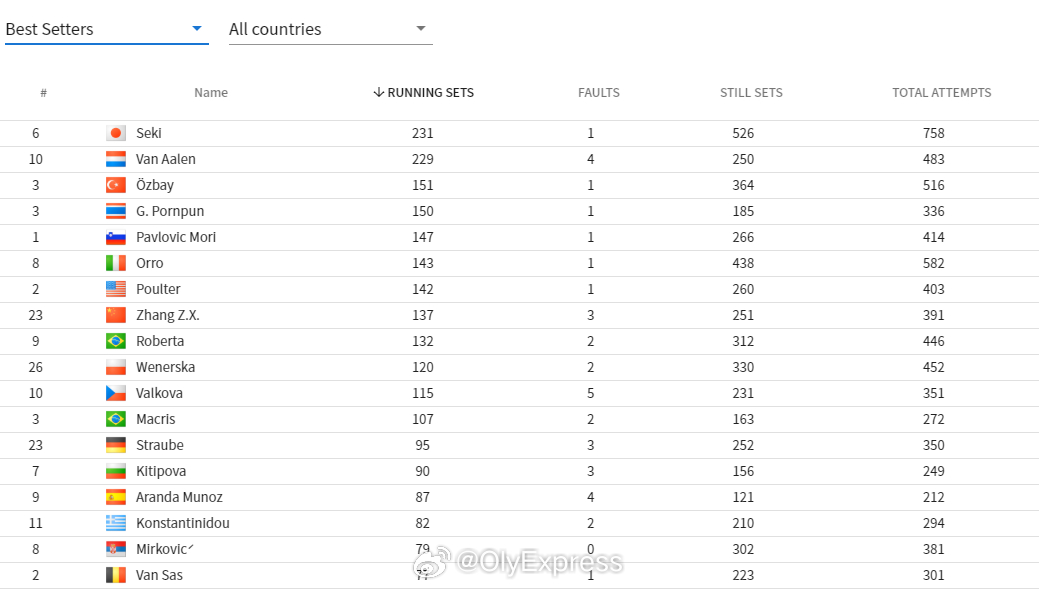Click the Brazil flag beside Roberta
The height and width of the screenshot is (589, 1039).
(x=116, y=341)
